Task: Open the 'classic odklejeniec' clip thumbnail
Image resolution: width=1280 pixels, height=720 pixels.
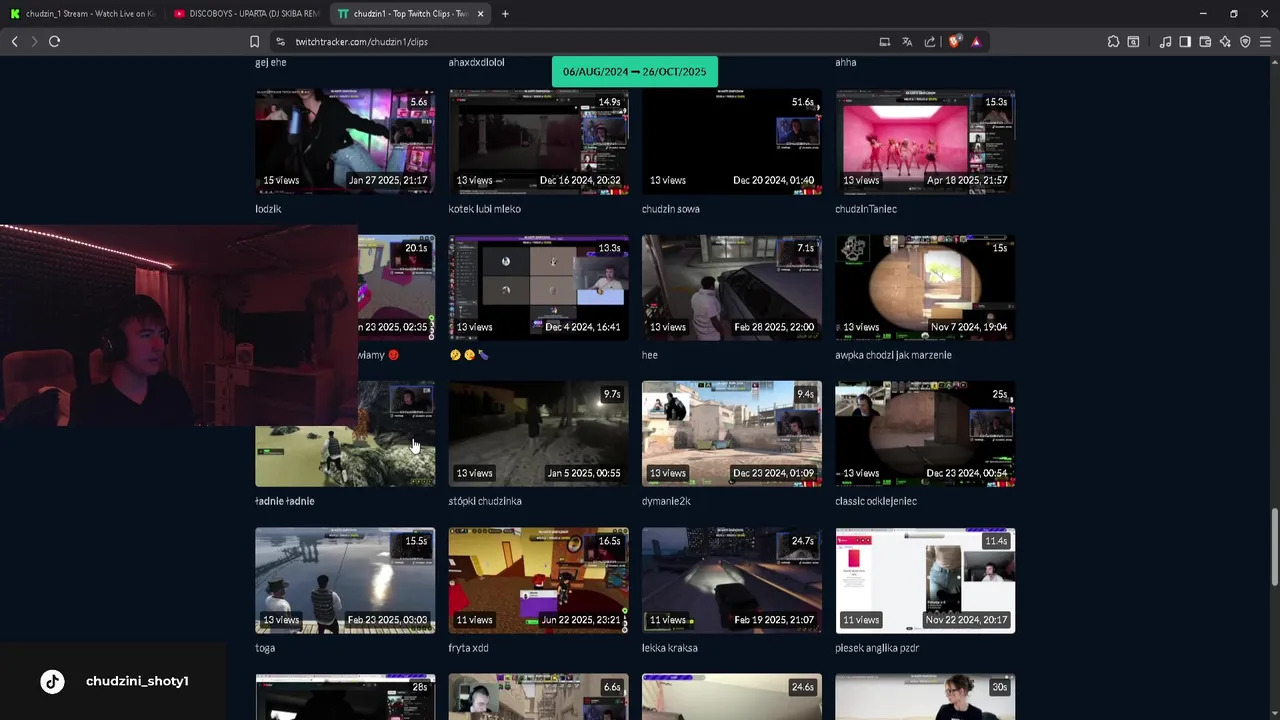Action: click(x=925, y=434)
